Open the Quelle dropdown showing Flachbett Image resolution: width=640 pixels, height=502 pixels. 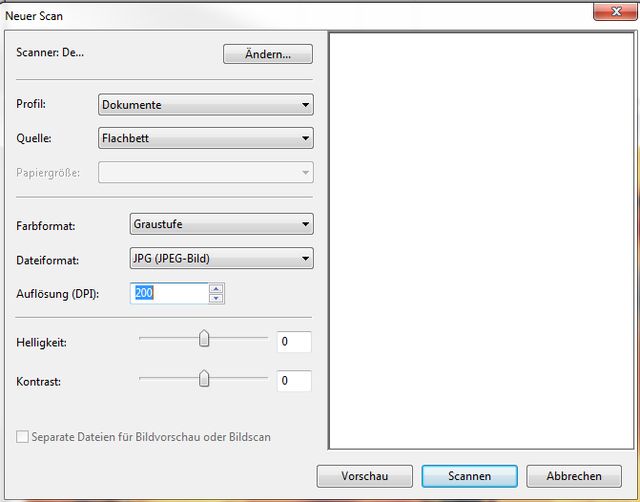pyautogui.click(x=206, y=138)
